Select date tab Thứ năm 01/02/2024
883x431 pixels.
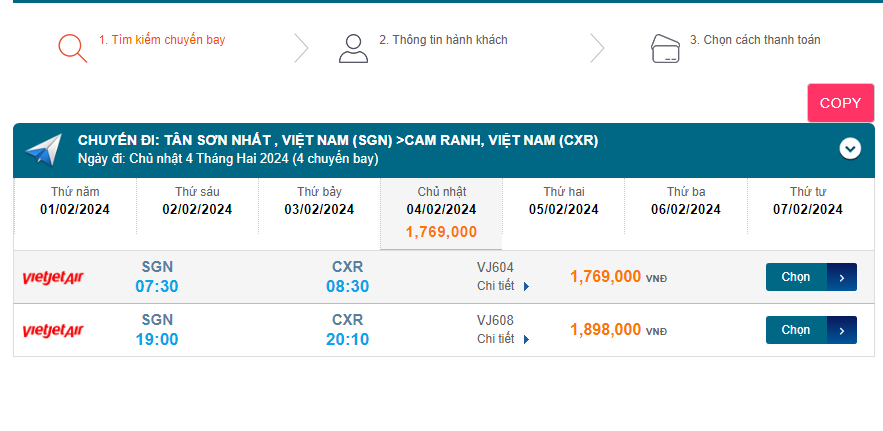coord(75,201)
